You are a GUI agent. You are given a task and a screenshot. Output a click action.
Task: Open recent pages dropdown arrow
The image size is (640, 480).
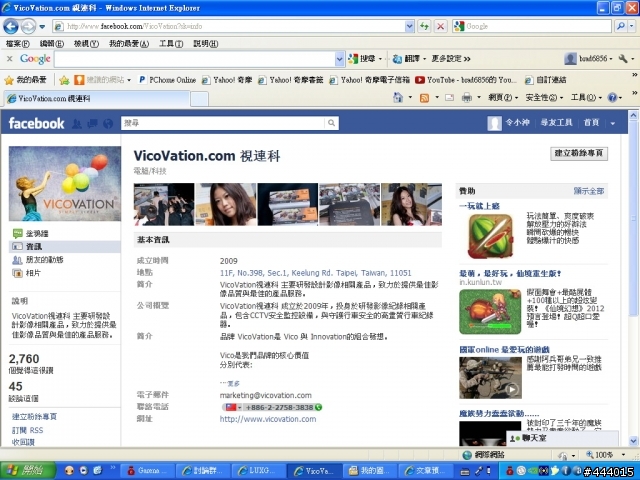tap(42, 27)
